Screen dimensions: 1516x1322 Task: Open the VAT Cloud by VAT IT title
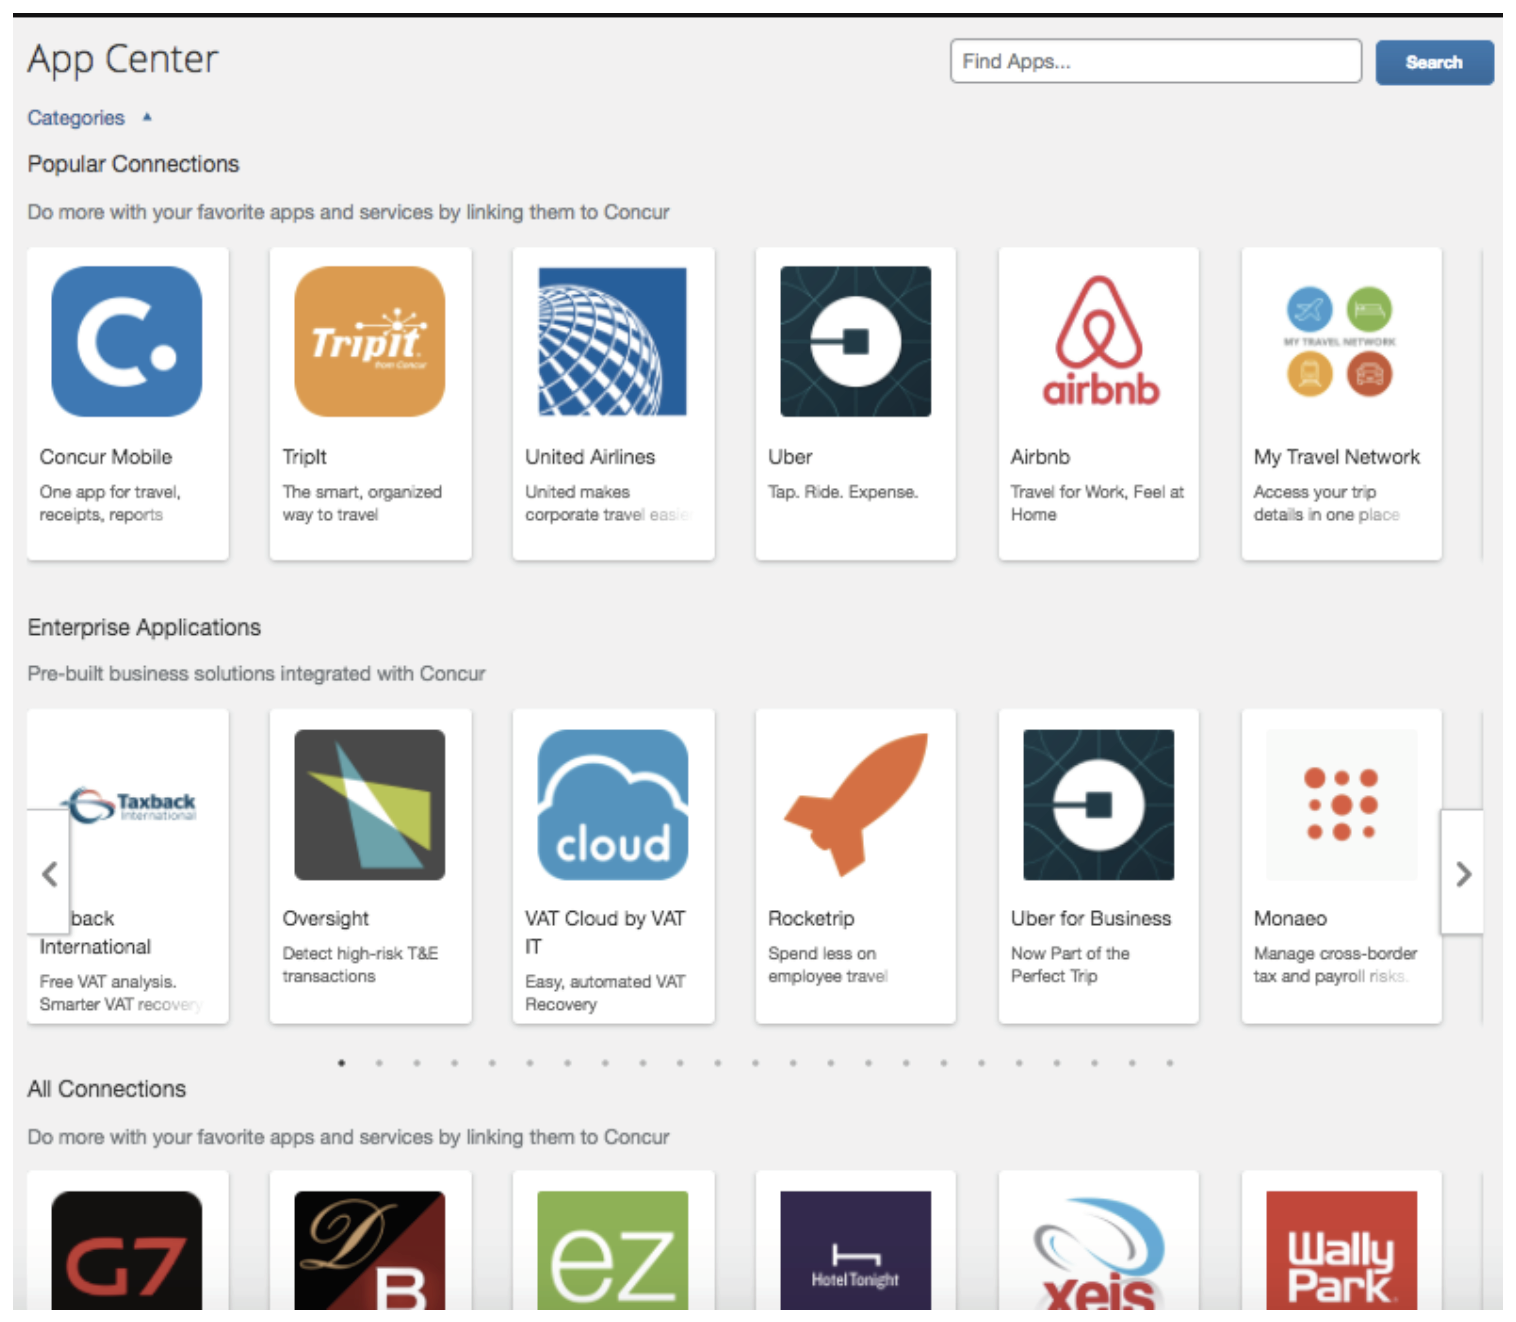point(605,932)
